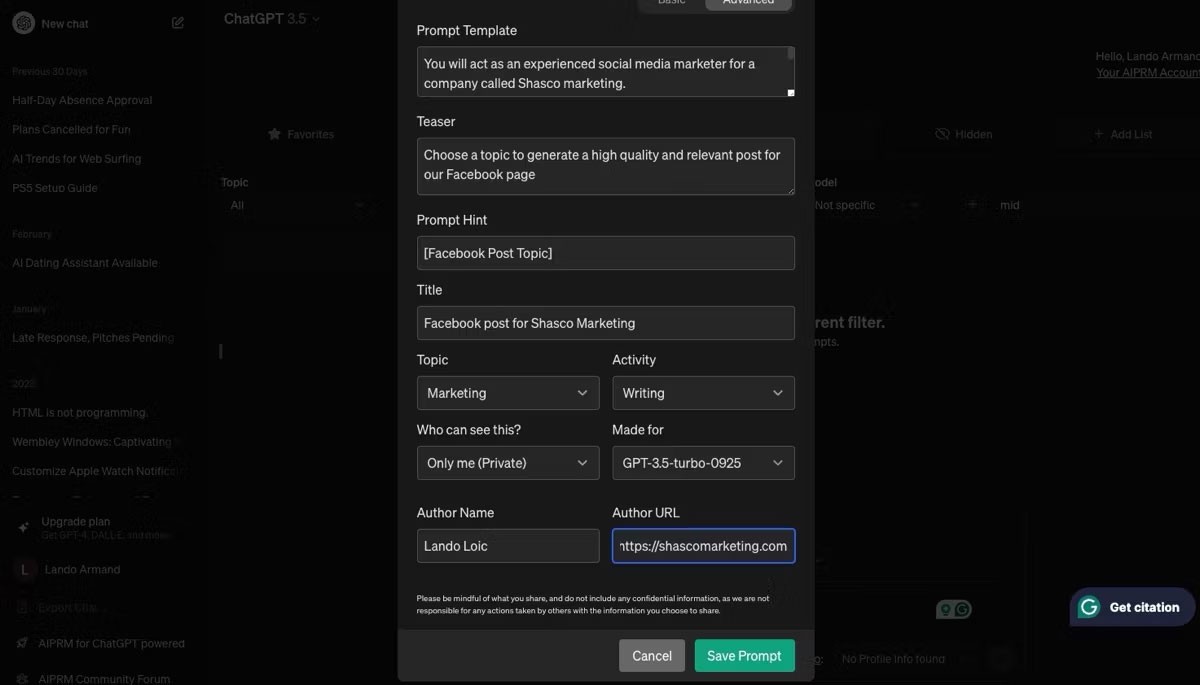
Task: Click the Lando Armand avatar icon
Action: click(x=24, y=569)
